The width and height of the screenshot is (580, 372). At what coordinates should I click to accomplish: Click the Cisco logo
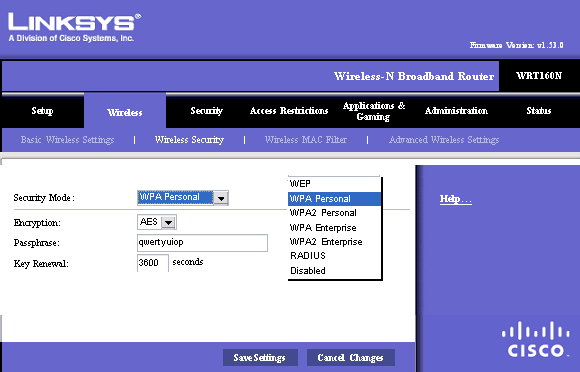[536, 339]
